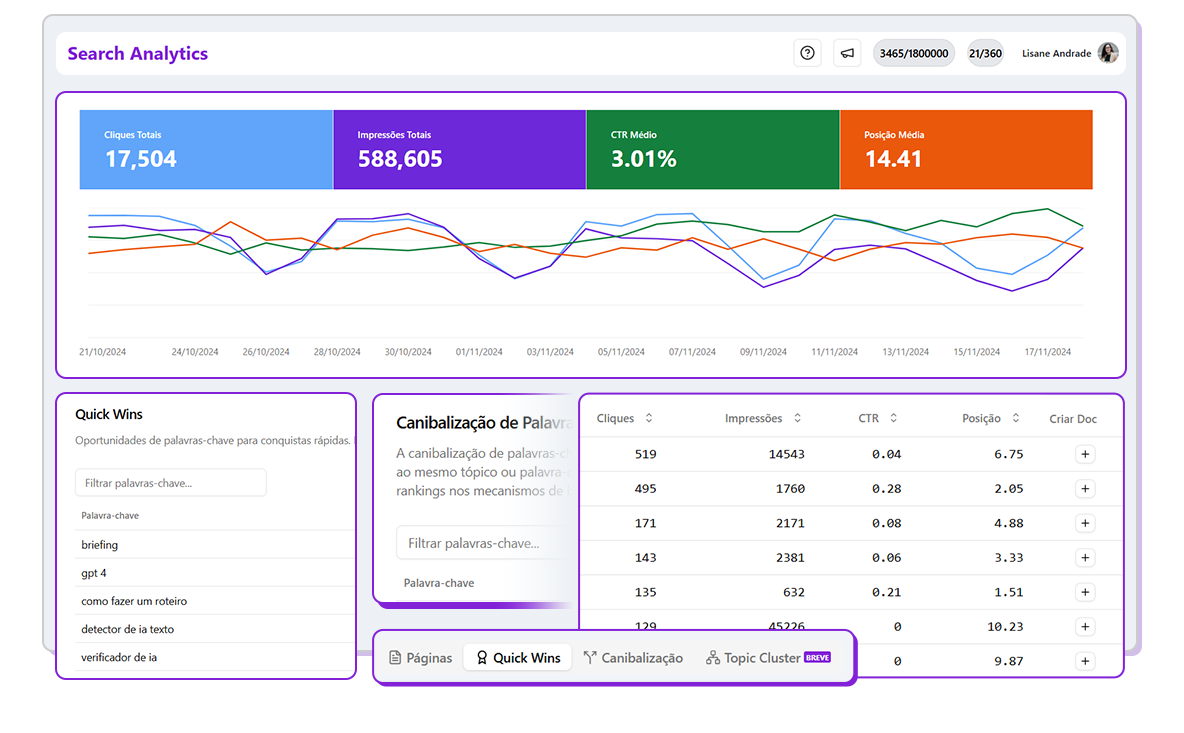Toggle sorting on the Impressões column
The image size is (1184, 733).
pos(795,418)
